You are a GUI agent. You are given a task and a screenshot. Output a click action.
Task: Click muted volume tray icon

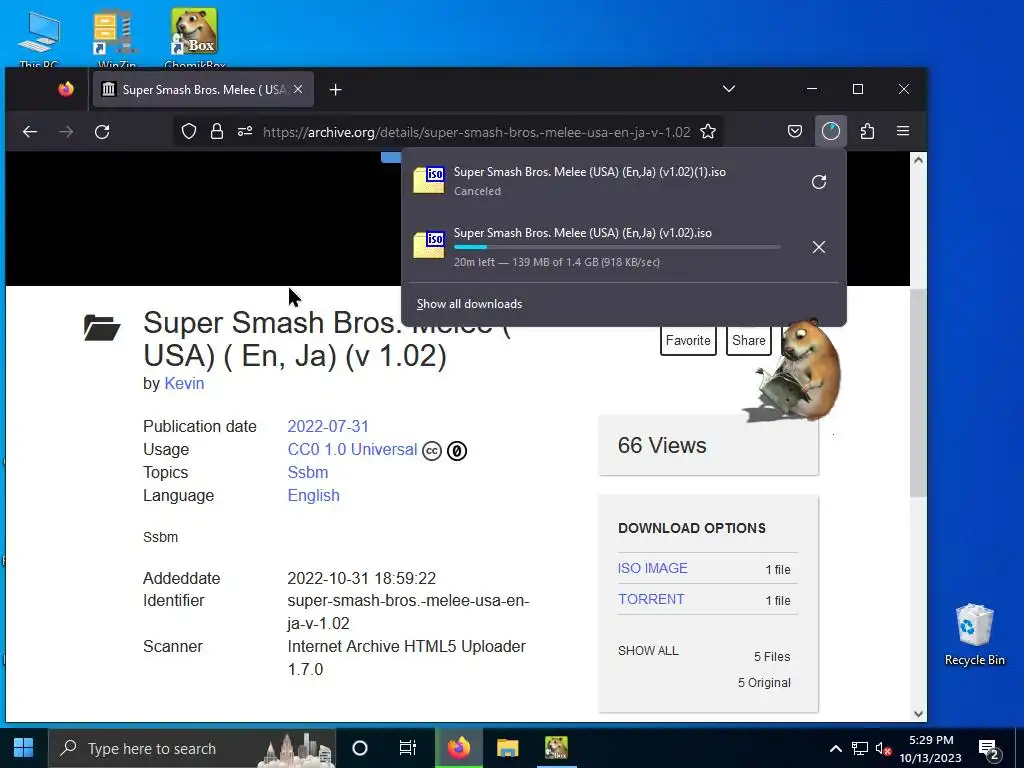coord(883,748)
